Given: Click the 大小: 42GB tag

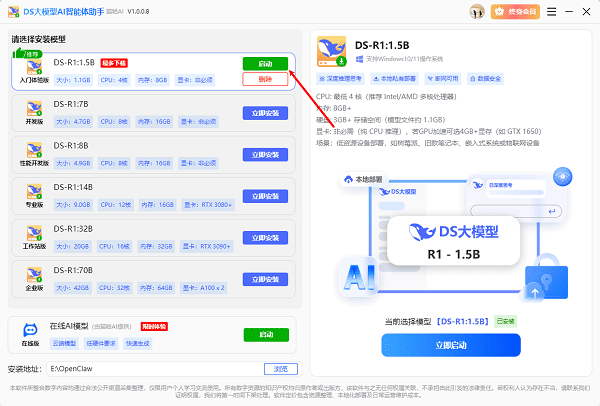Looking at the screenshot, I should coord(72,288).
